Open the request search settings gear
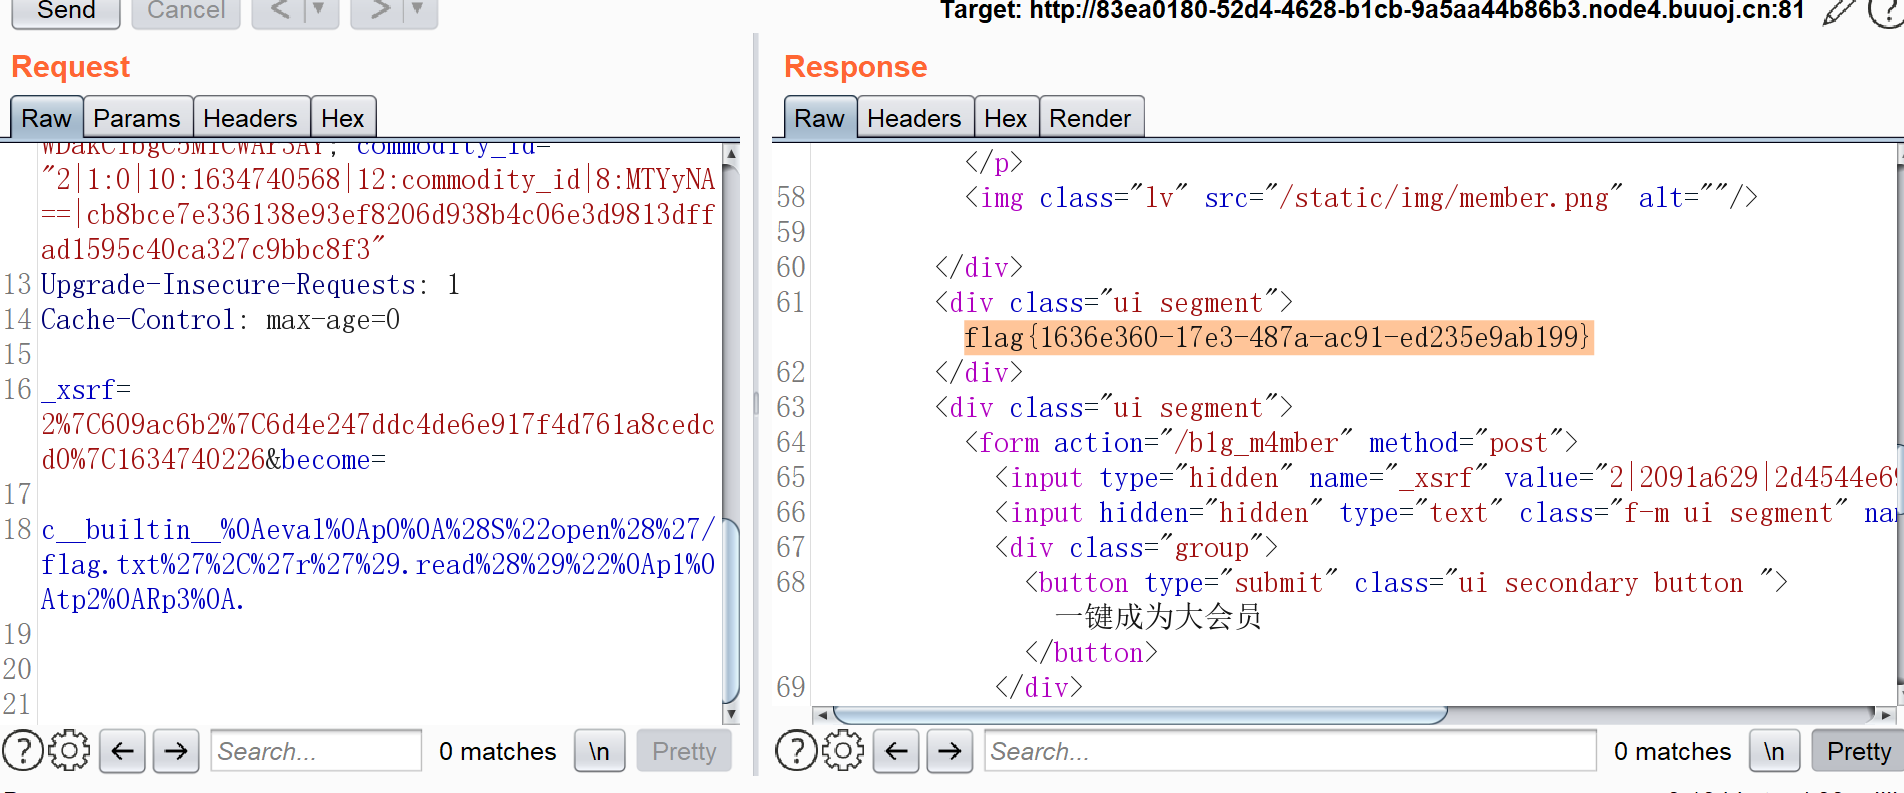 69,750
